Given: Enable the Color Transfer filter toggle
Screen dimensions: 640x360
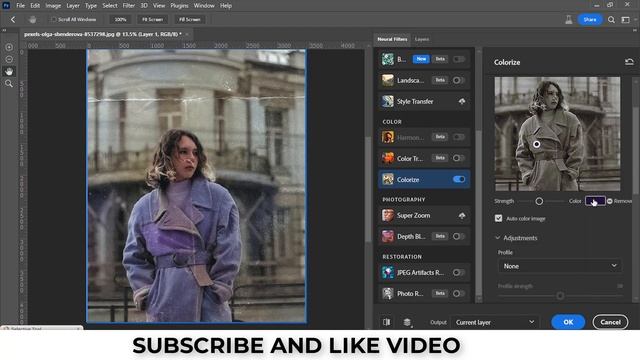Looking at the screenshot, I should click(459, 158).
